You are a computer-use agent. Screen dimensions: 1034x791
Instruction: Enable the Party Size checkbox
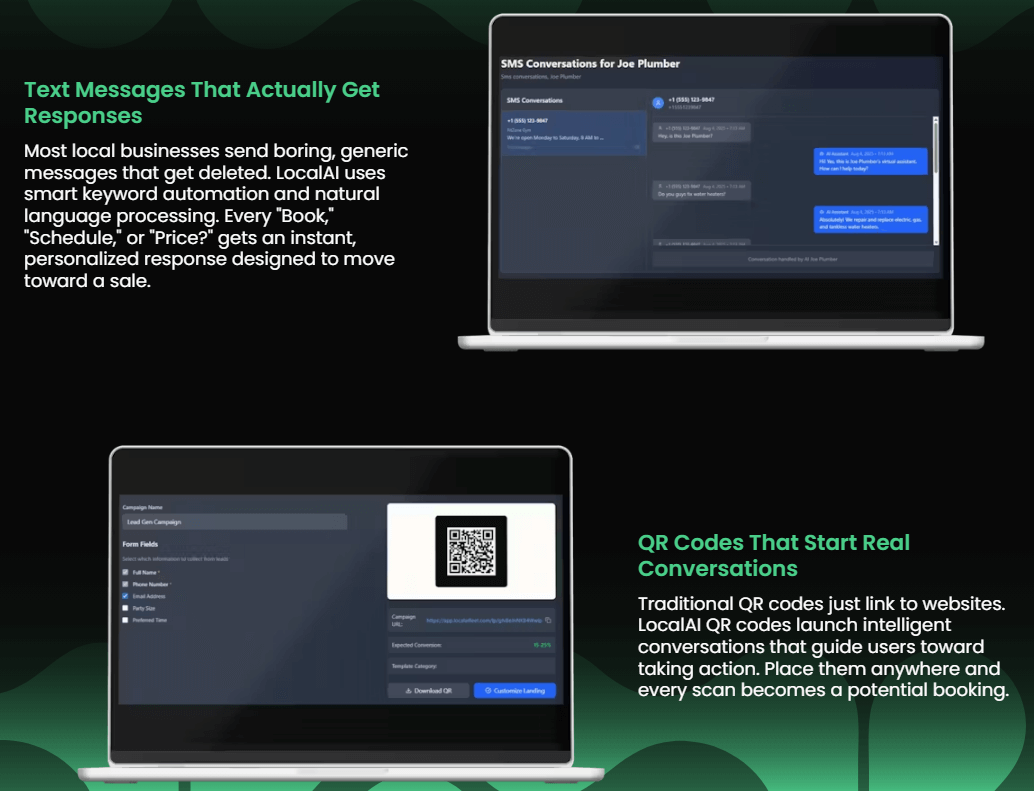(125, 608)
